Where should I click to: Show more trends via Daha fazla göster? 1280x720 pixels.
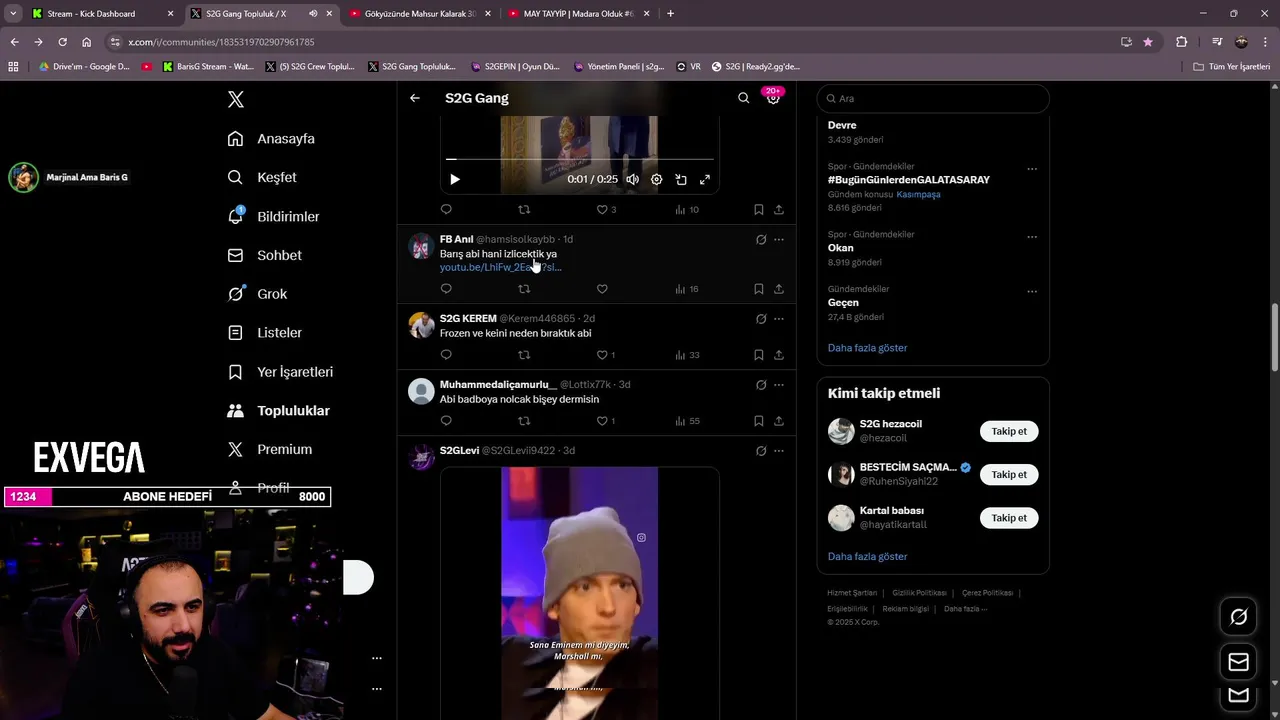click(868, 348)
